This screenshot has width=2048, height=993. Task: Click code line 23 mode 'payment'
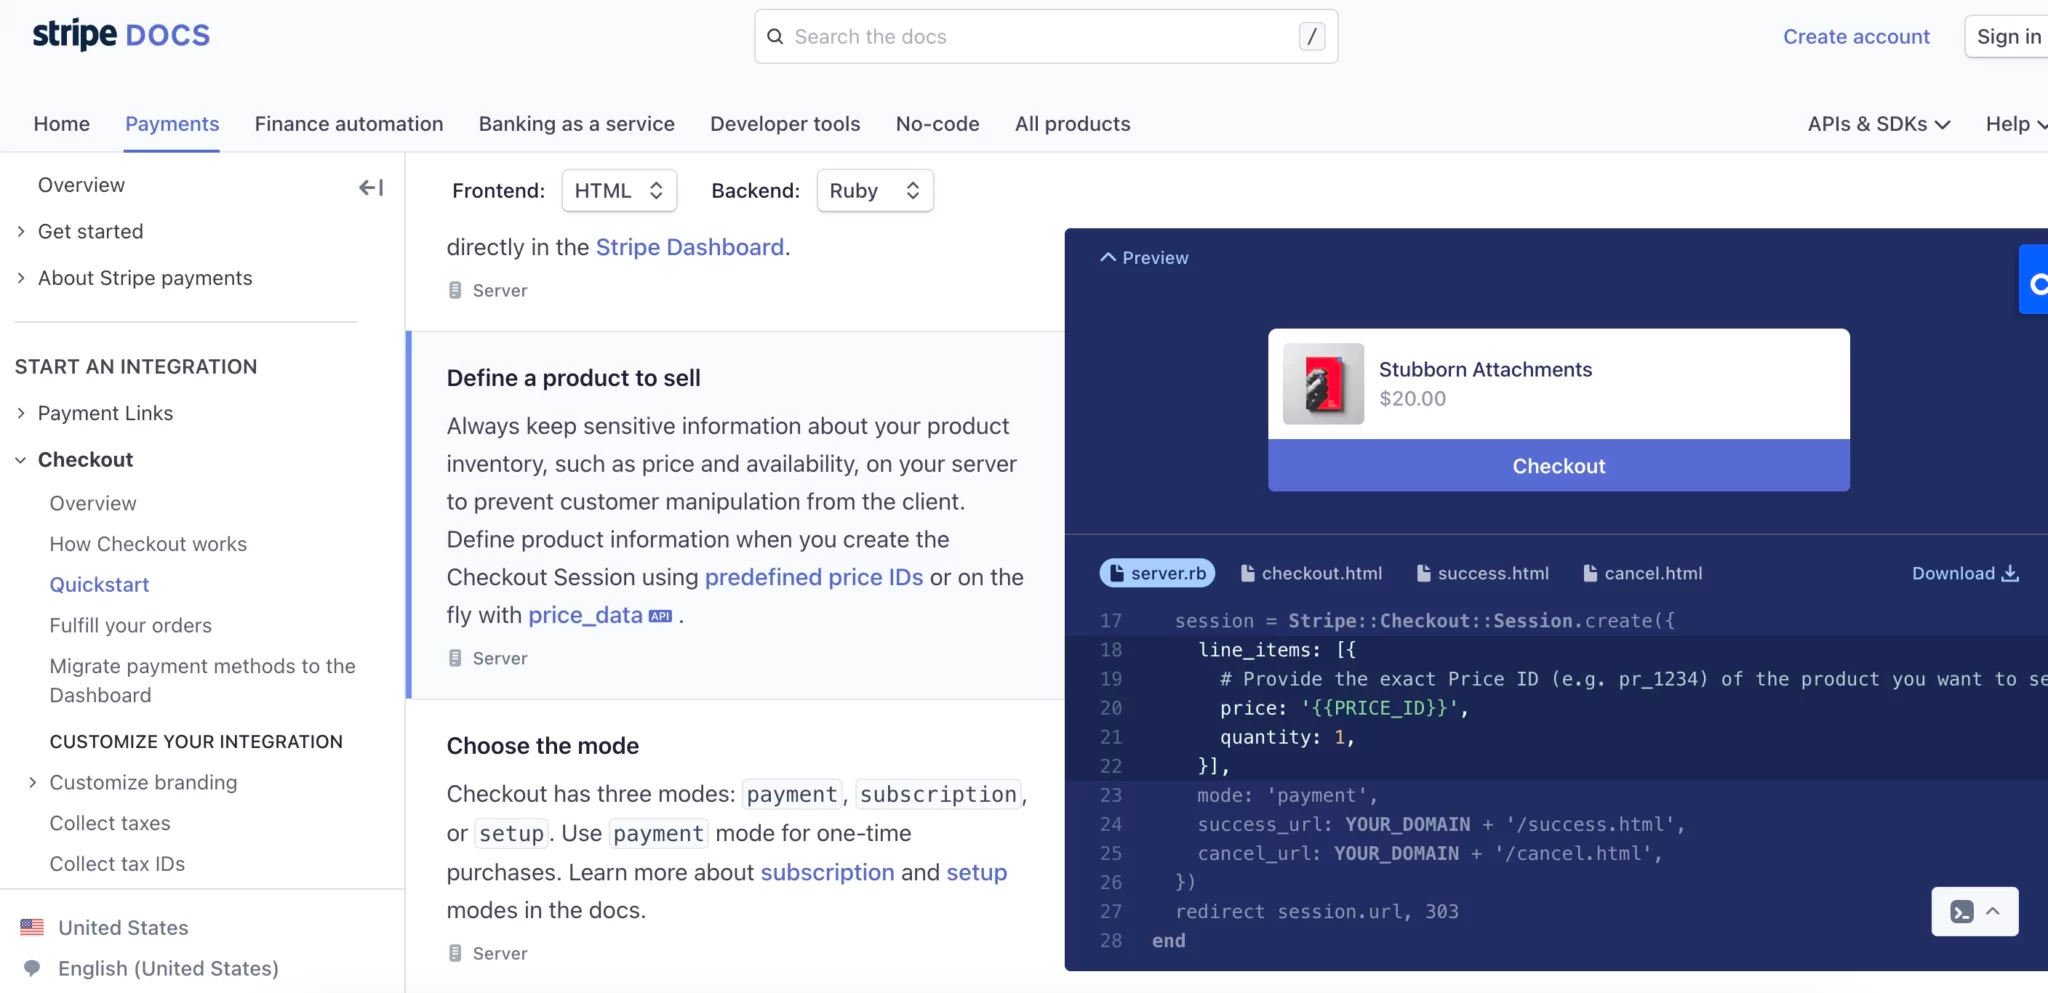(x=1287, y=795)
